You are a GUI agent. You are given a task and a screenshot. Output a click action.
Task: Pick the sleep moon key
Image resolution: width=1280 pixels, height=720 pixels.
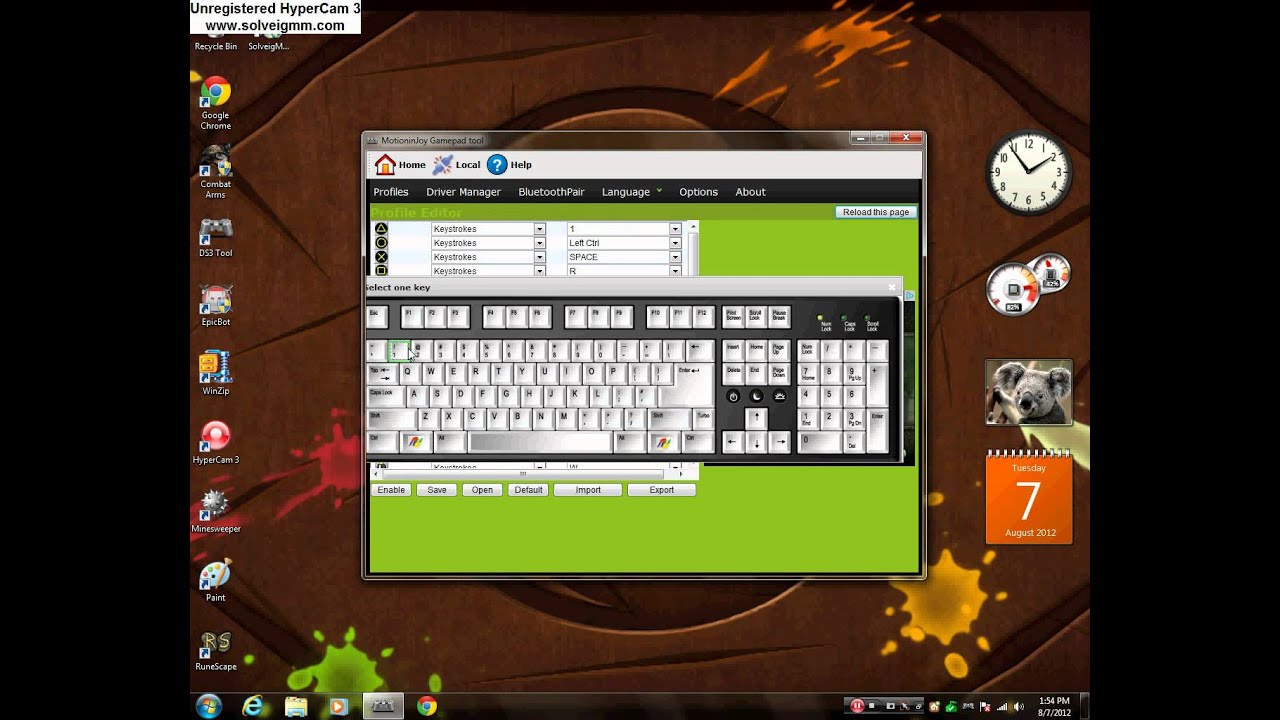(756, 396)
